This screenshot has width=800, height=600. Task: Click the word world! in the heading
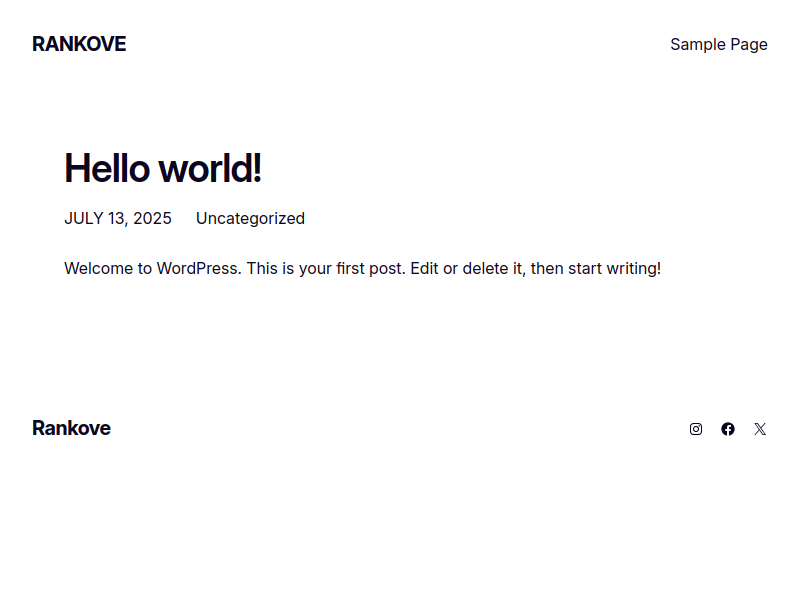point(210,168)
